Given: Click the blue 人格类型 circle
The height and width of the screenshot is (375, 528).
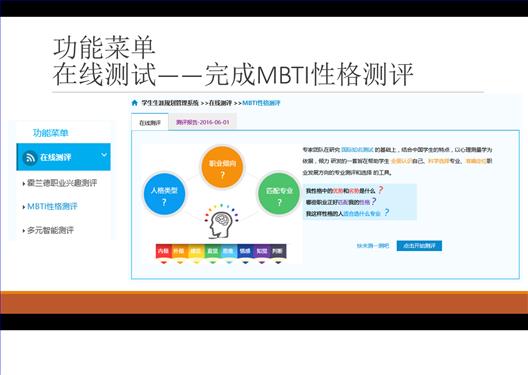Looking at the screenshot, I should point(164,194).
